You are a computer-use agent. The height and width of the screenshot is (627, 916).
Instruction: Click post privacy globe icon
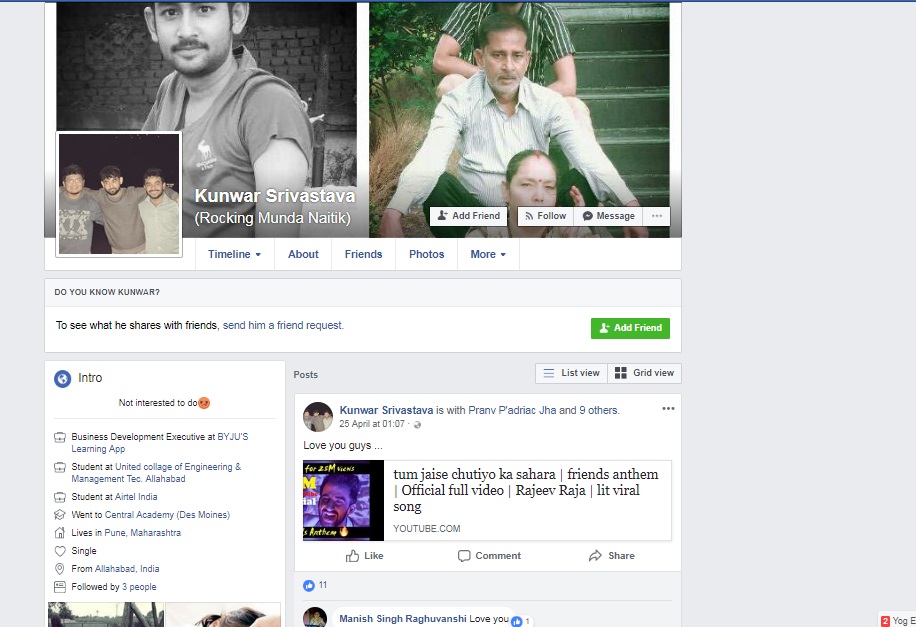(x=417, y=425)
